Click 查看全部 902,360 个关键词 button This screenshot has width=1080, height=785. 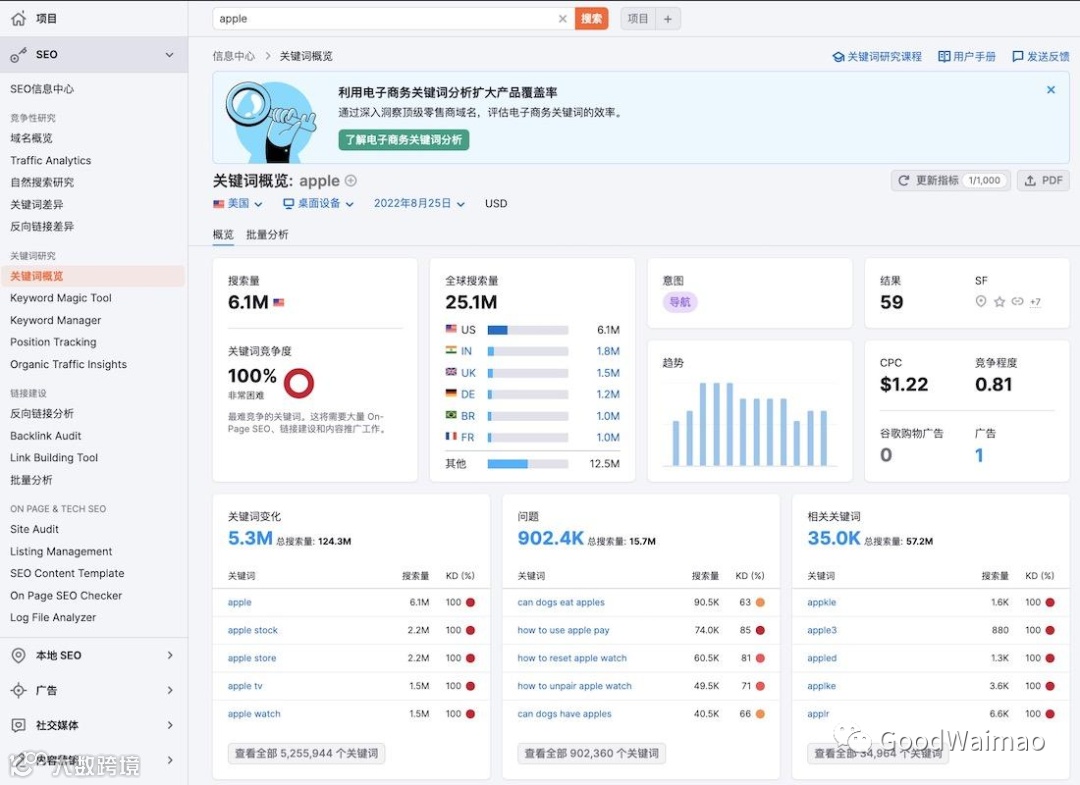tap(592, 753)
